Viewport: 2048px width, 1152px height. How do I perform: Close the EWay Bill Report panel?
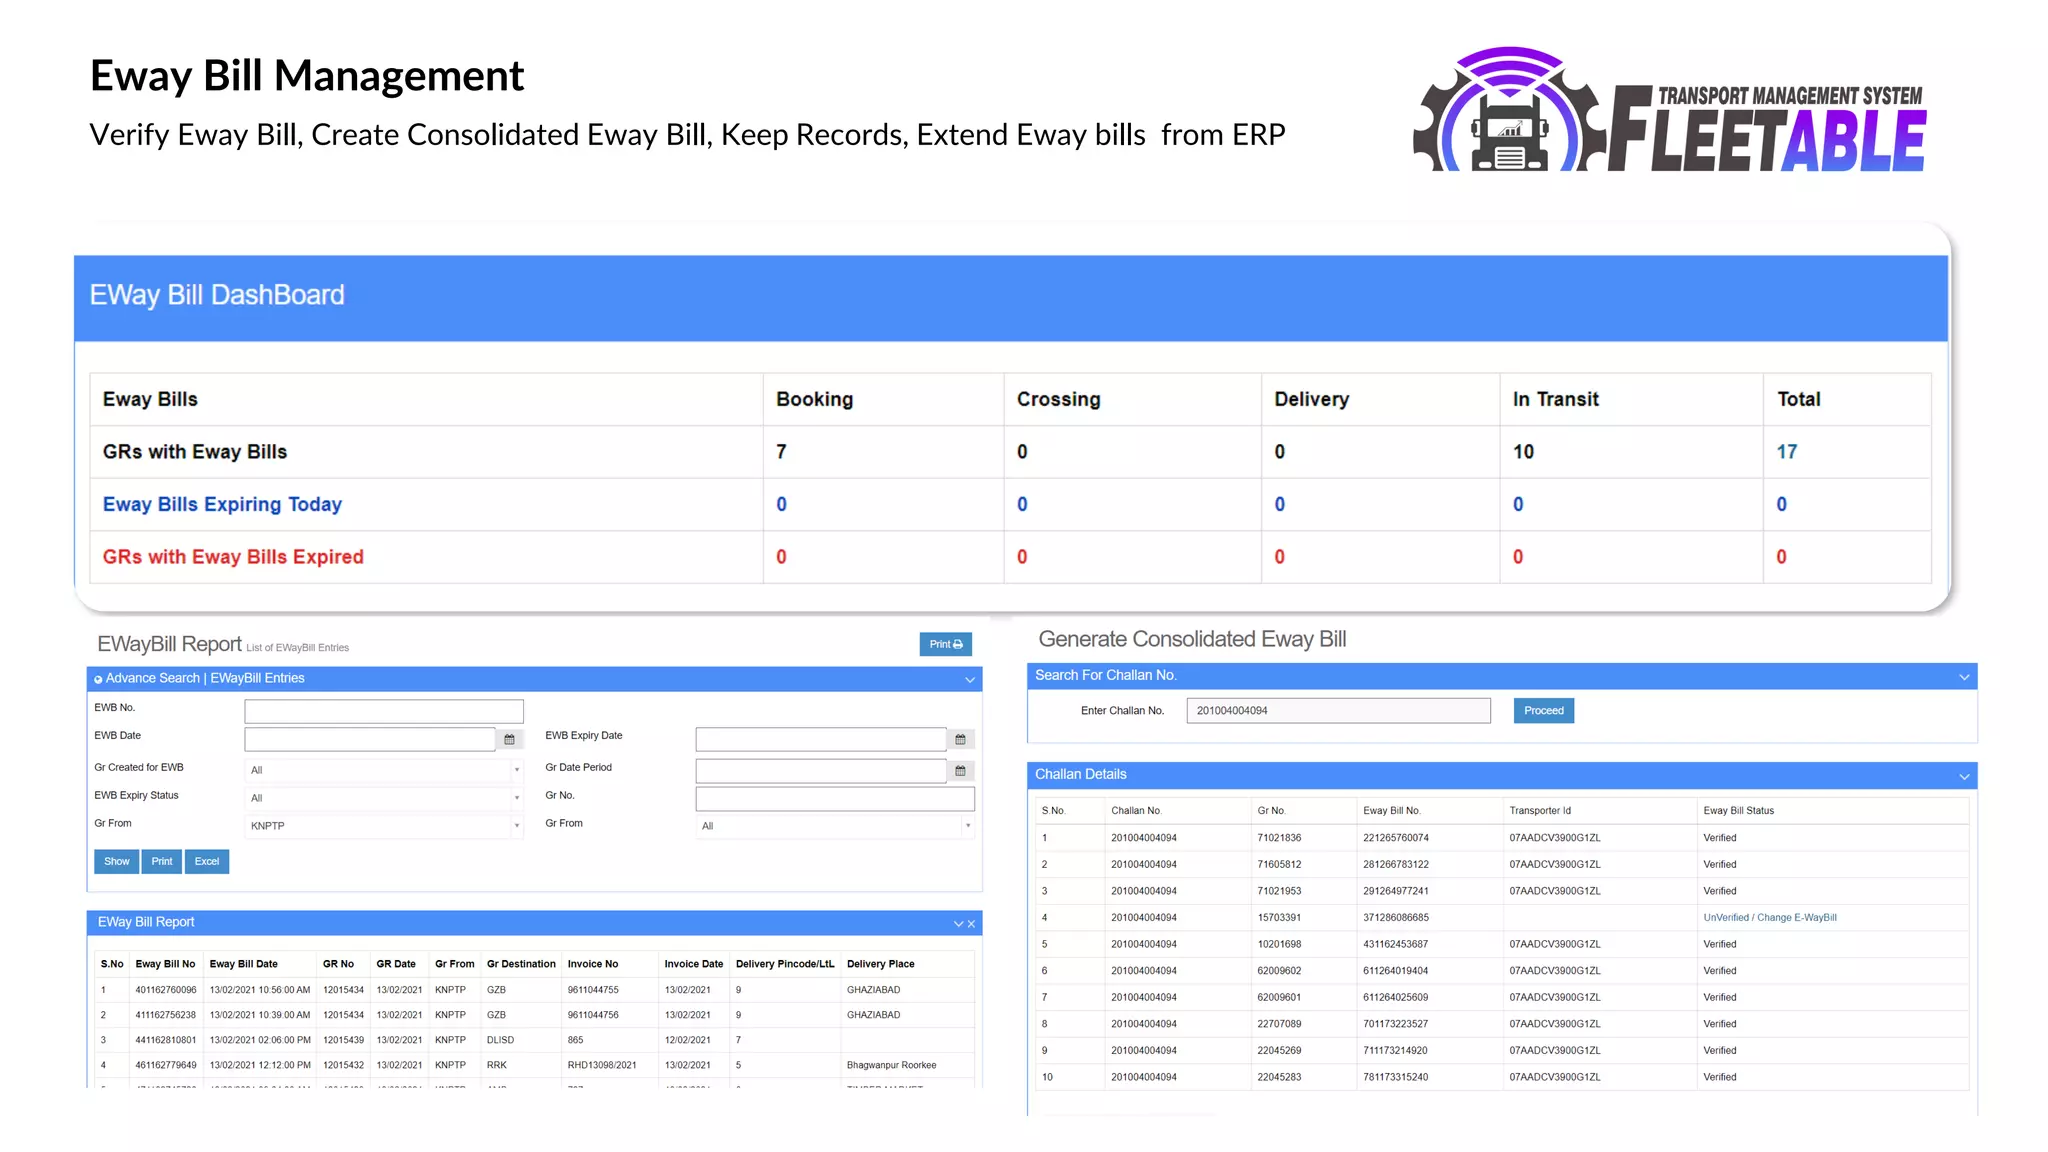971,924
